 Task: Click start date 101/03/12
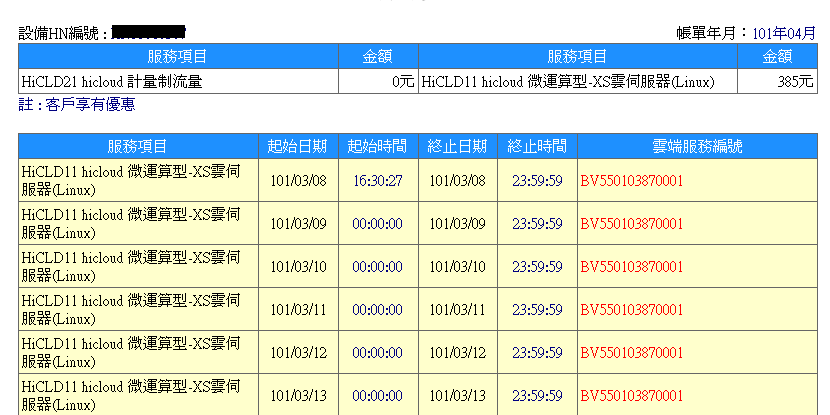298,352
